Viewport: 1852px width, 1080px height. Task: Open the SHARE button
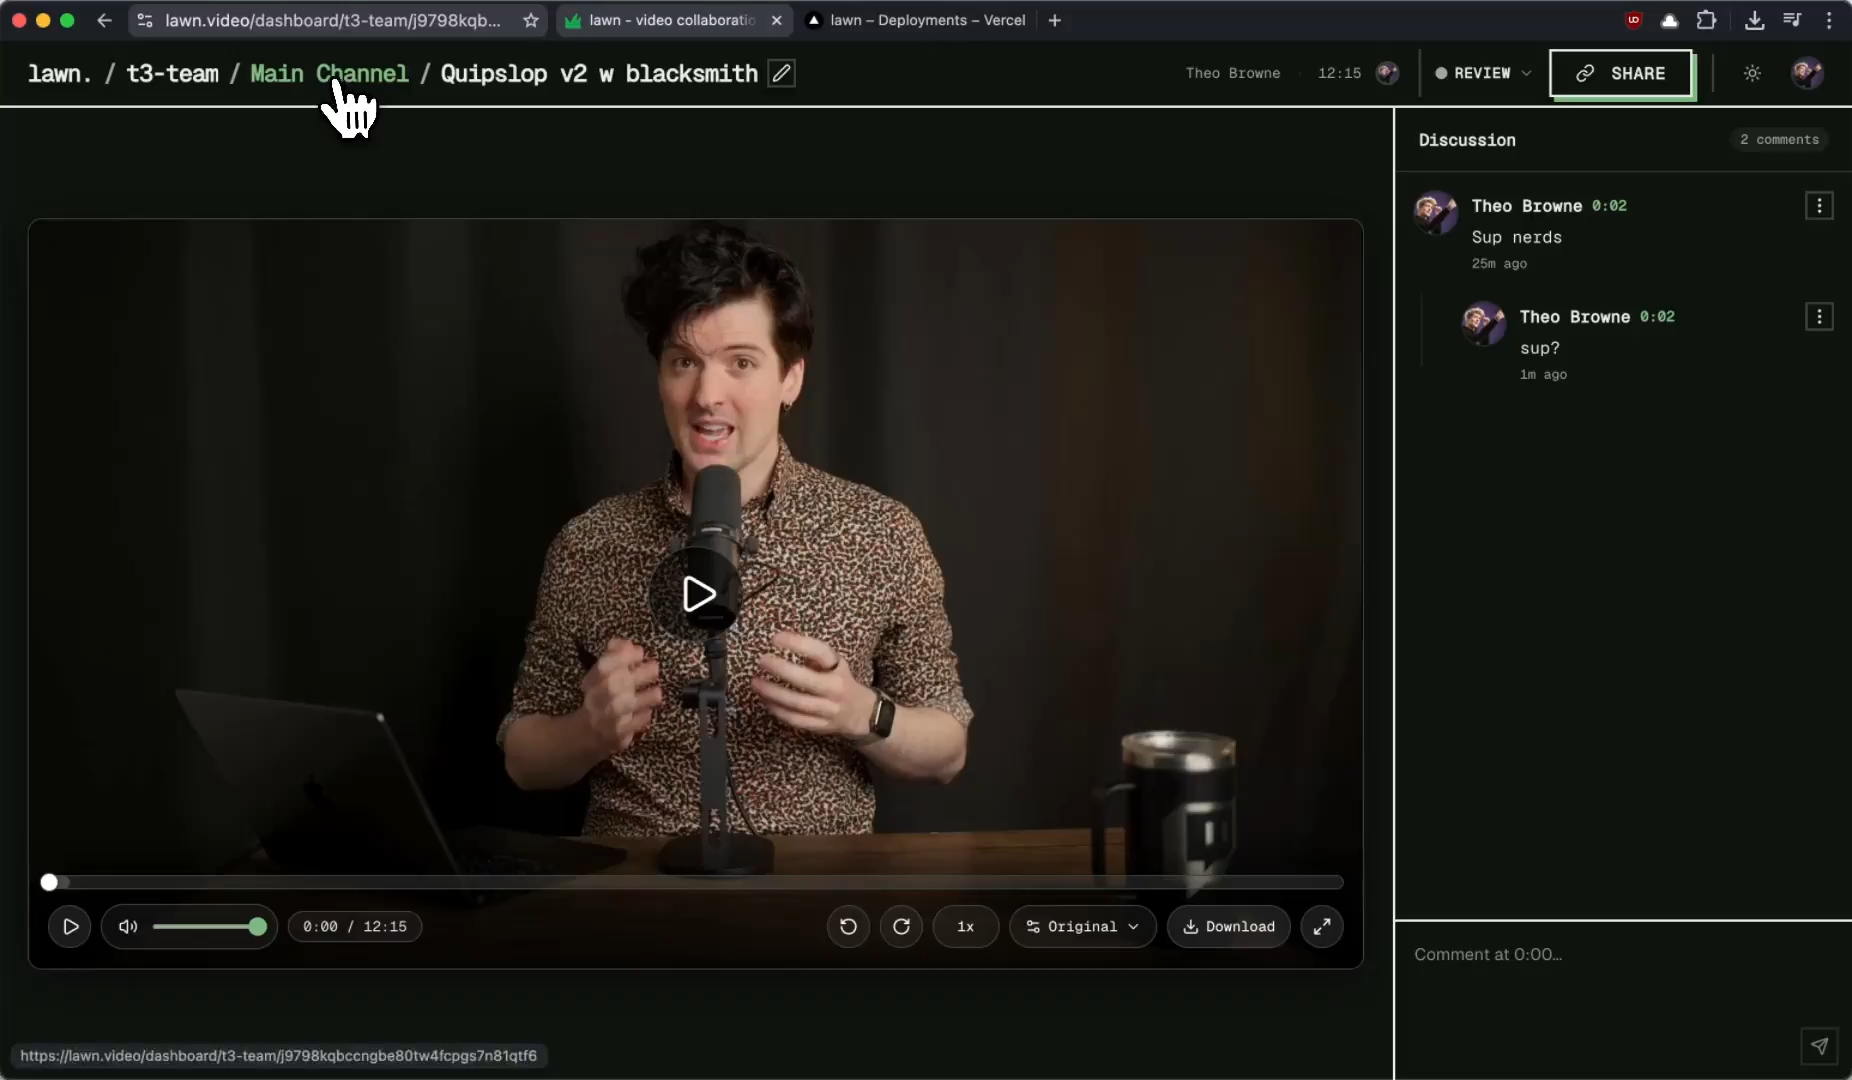1621,73
